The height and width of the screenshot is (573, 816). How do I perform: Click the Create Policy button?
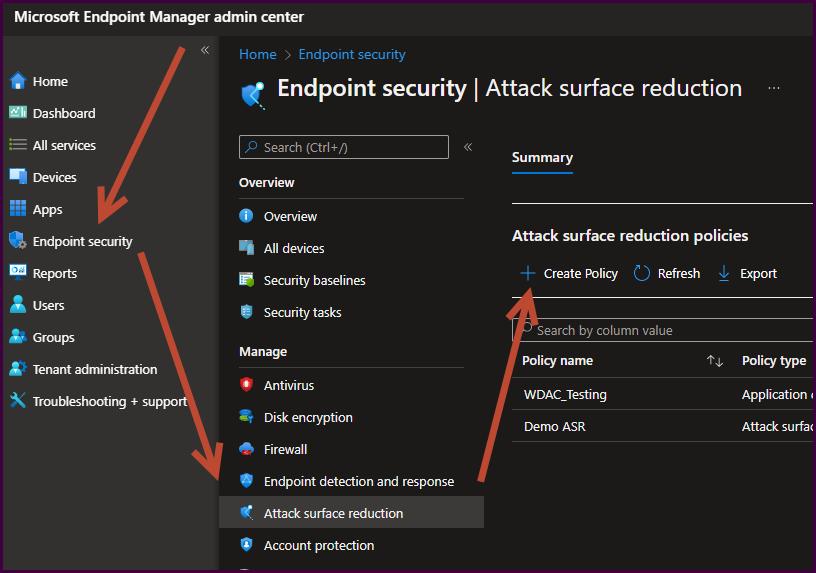click(x=568, y=273)
